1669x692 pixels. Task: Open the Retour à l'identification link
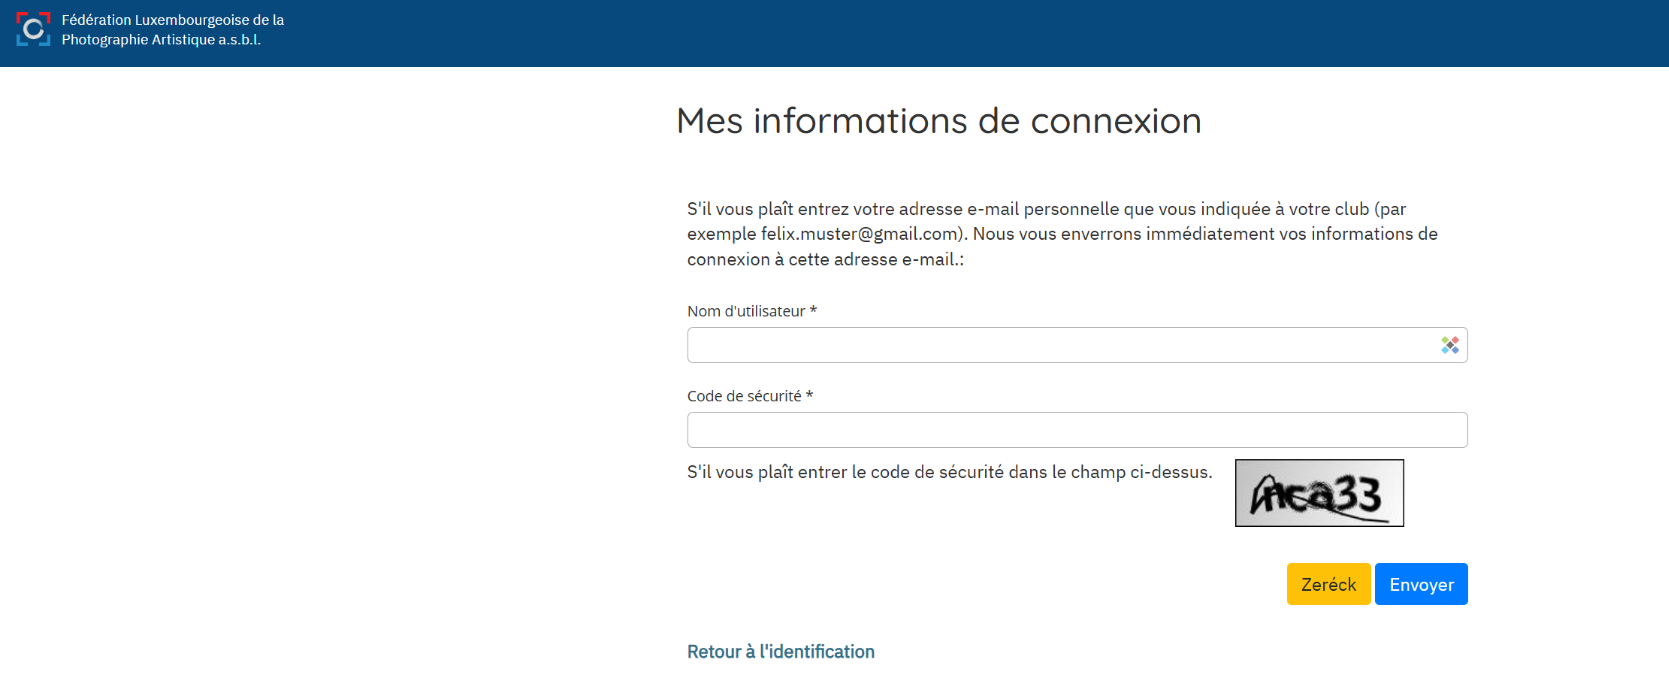pos(780,652)
